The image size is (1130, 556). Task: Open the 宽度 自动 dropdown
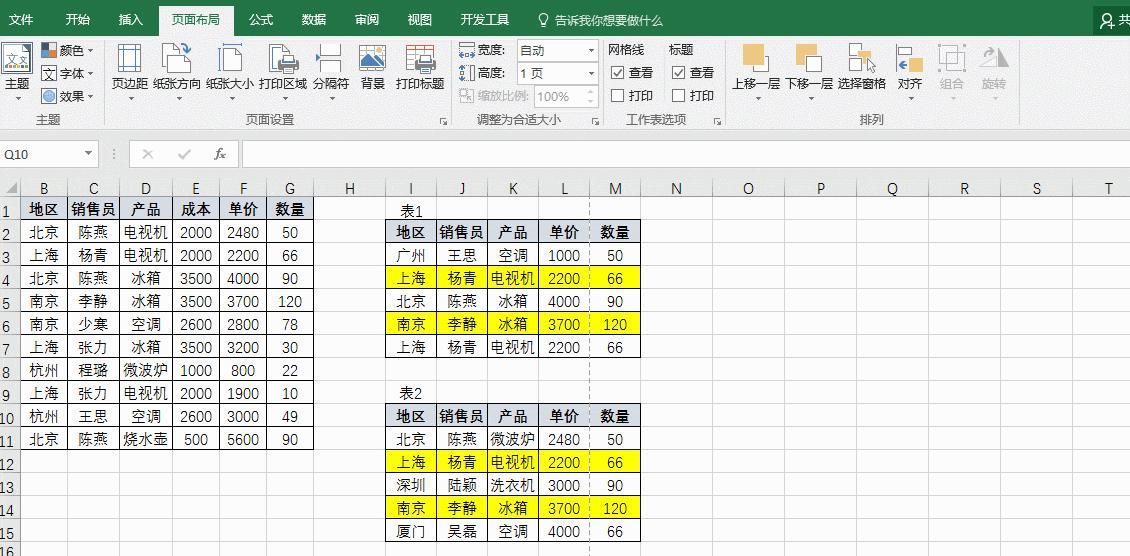592,50
